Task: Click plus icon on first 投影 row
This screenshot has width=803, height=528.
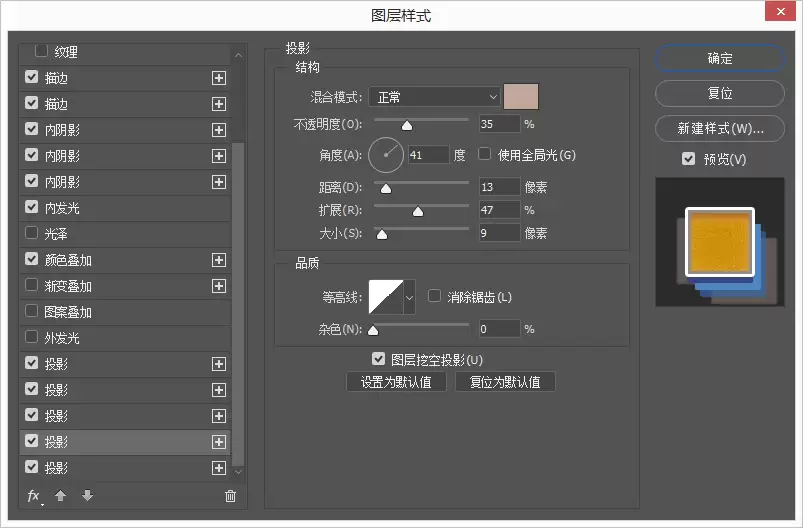Action: coord(219,364)
